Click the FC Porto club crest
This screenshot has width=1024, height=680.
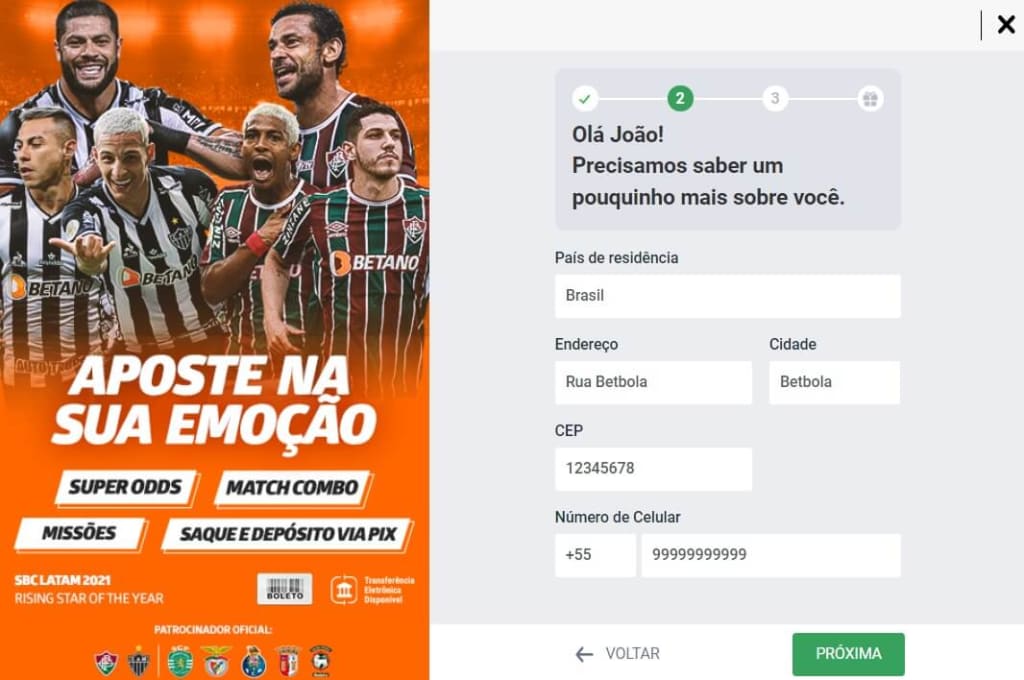tap(253, 662)
